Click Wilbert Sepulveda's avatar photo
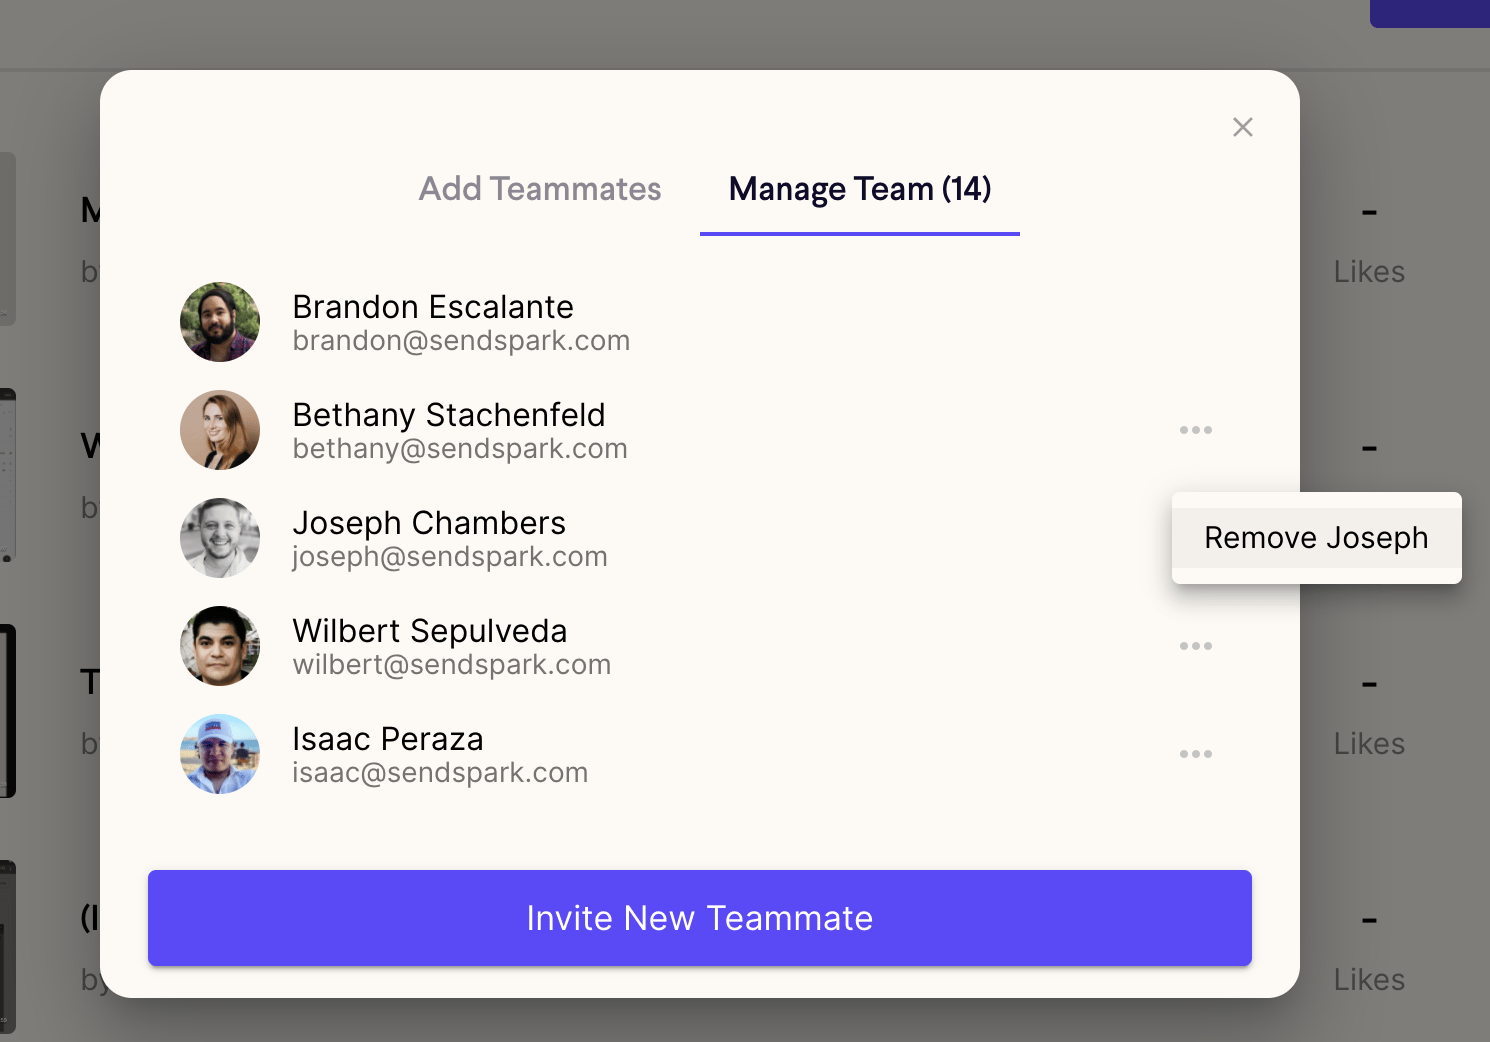 (x=220, y=646)
